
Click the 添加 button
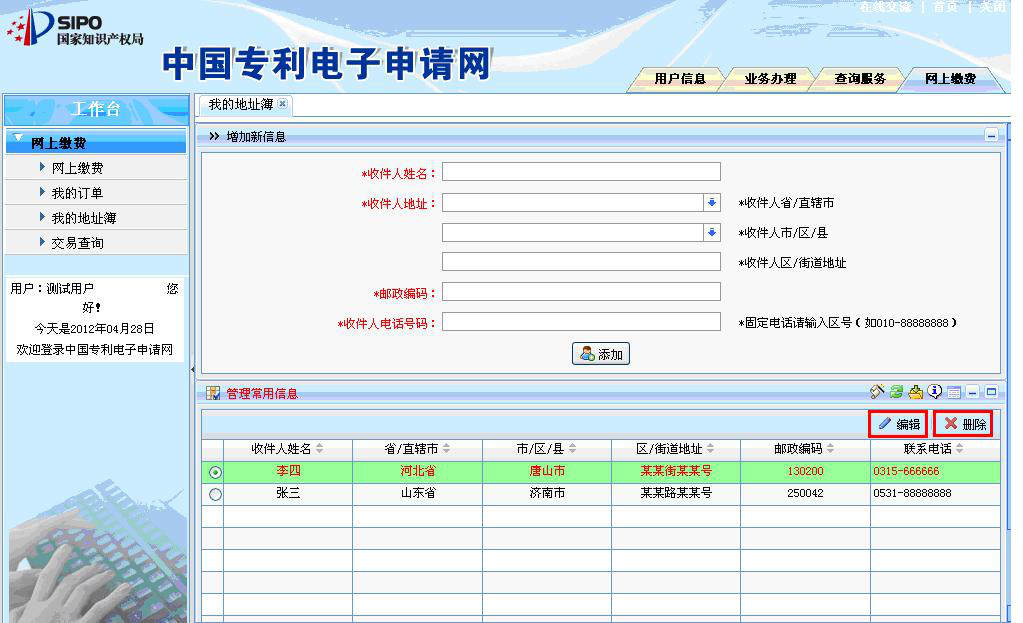601,354
